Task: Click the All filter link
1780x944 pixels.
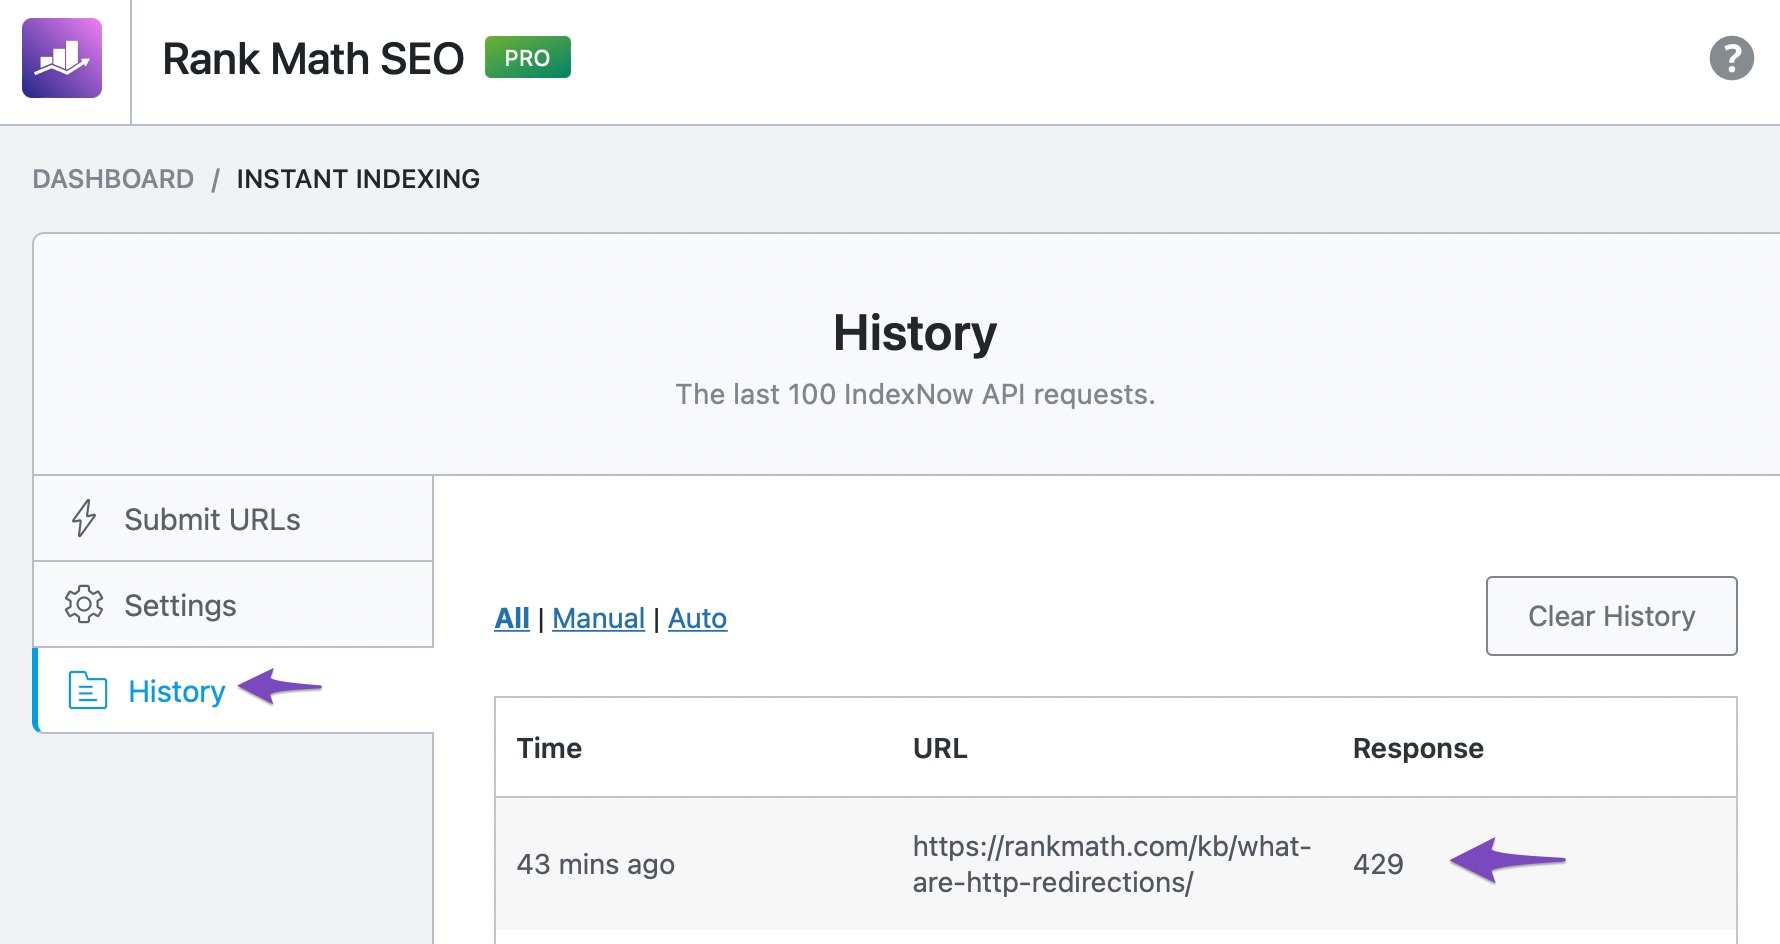Action: 511,618
